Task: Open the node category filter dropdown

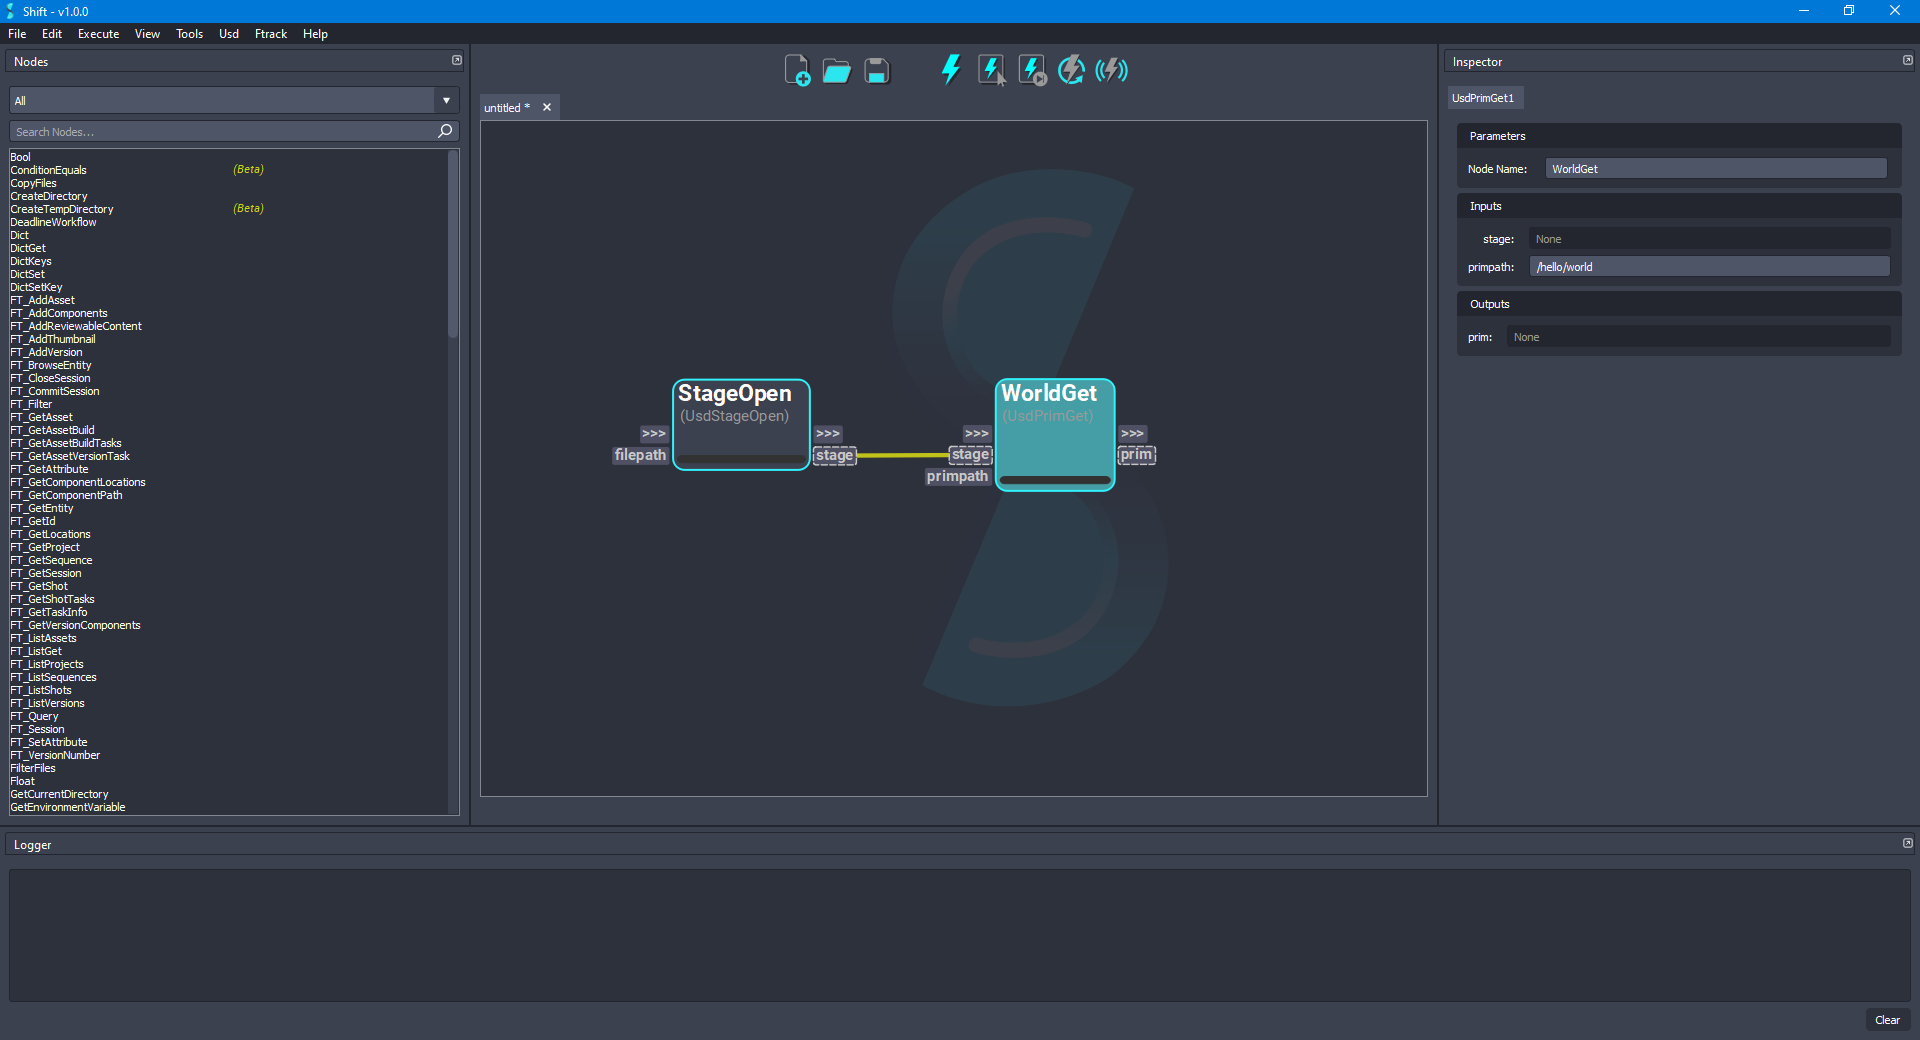Action: (445, 100)
